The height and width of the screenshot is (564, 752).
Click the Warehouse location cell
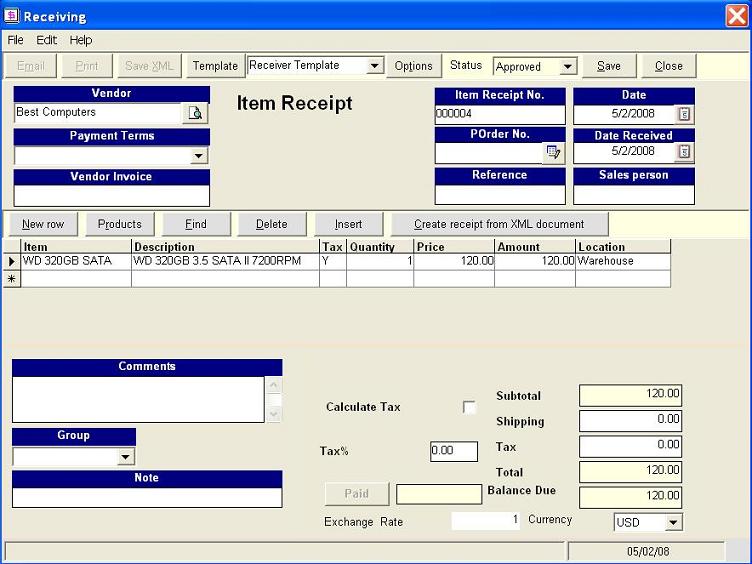623,261
